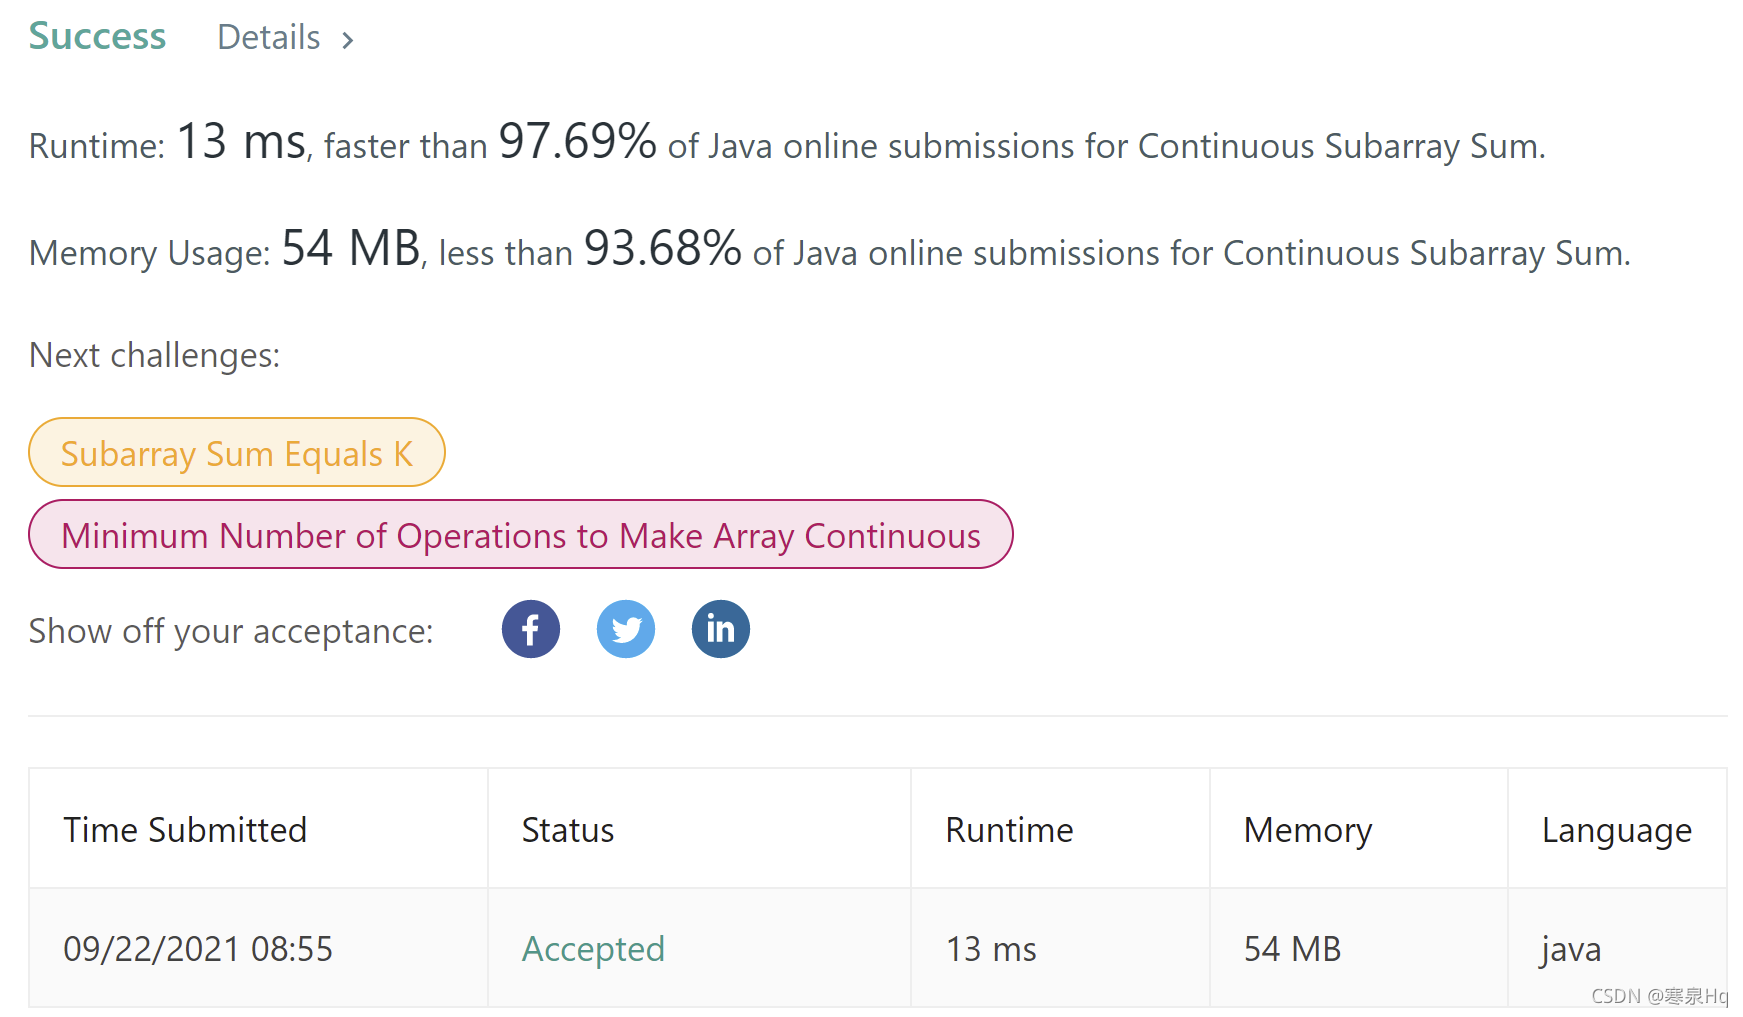Open the submission Details link
1743x1017 pixels.
(x=268, y=38)
